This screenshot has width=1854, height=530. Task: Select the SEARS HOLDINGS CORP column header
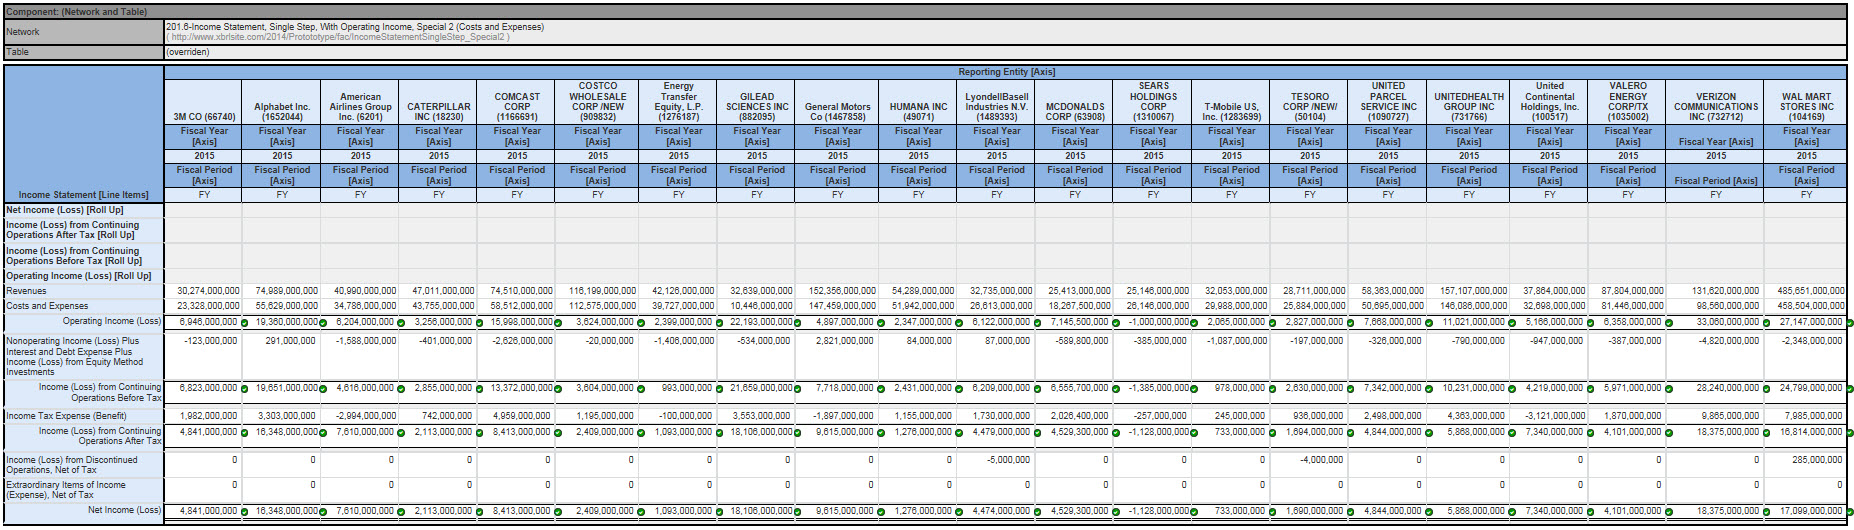click(1153, 102)
